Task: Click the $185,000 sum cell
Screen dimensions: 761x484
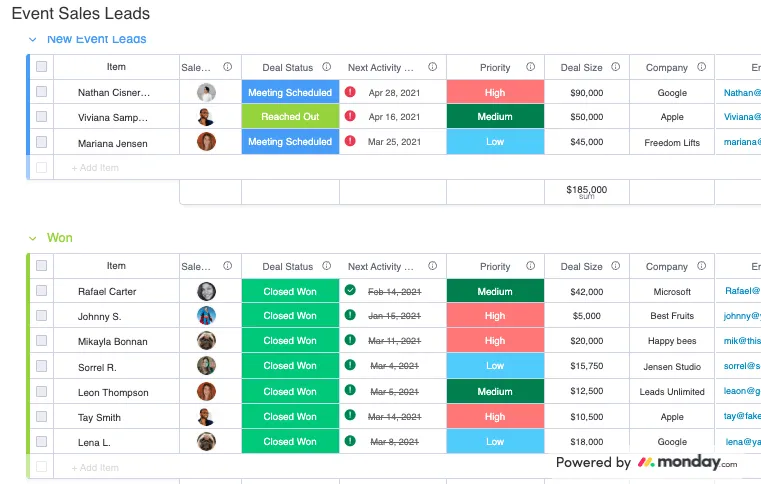Action: tap(587, 192)
